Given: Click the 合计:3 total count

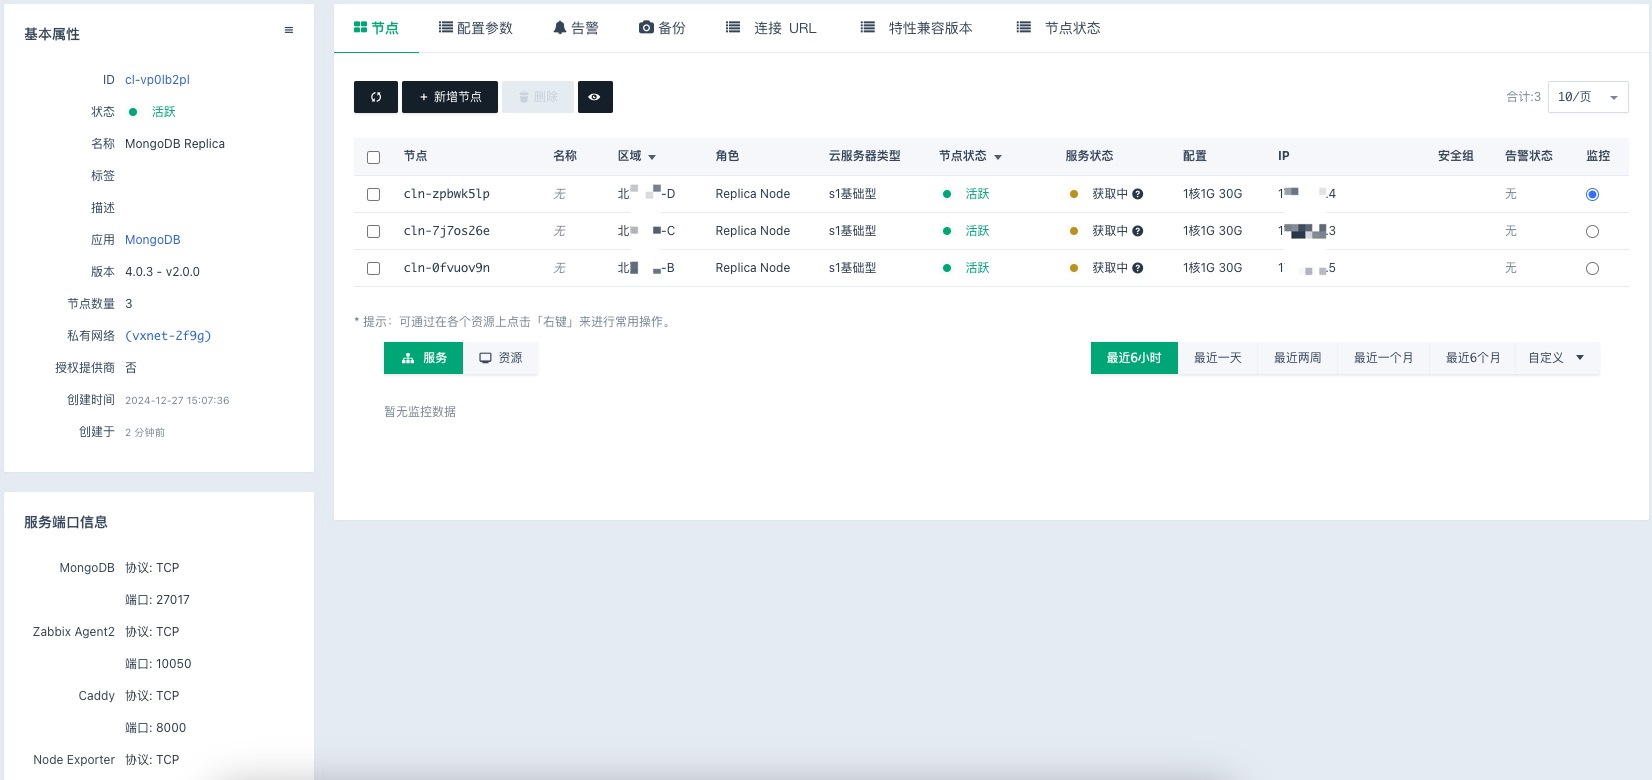Looking at the screenshot, I should point(1523,97).
